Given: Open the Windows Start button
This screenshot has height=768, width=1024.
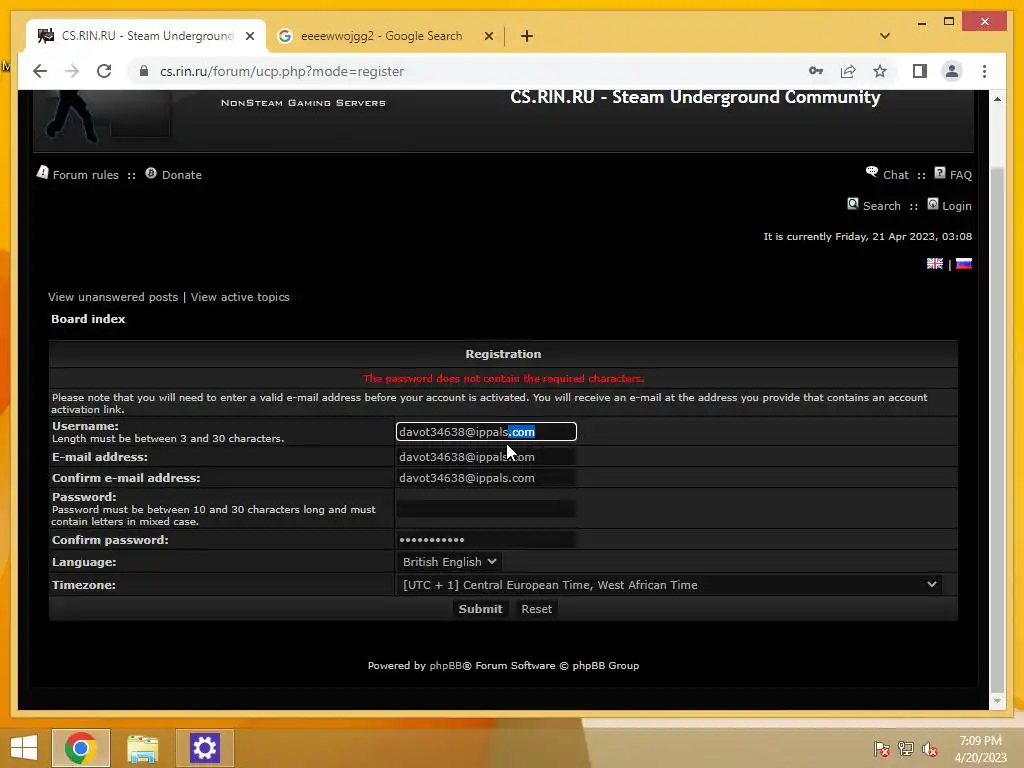Looking at the screenshot, I should coord(24,748).
